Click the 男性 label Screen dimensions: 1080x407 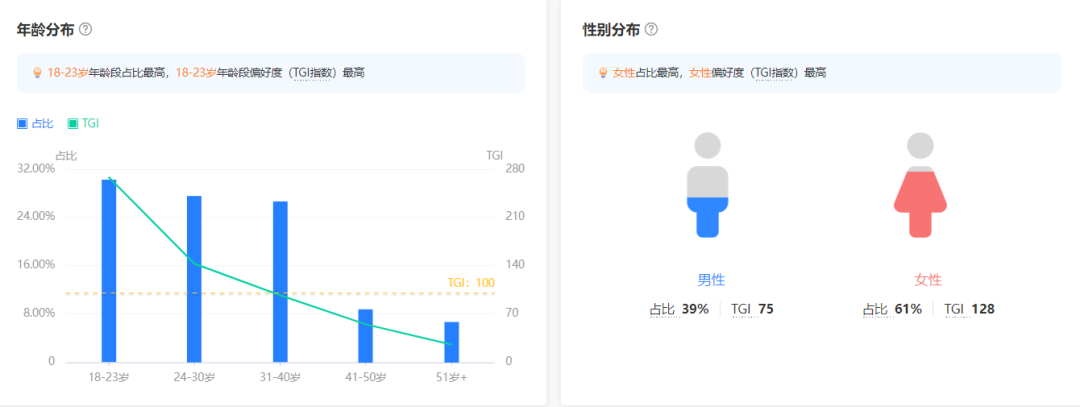(711, 280)
